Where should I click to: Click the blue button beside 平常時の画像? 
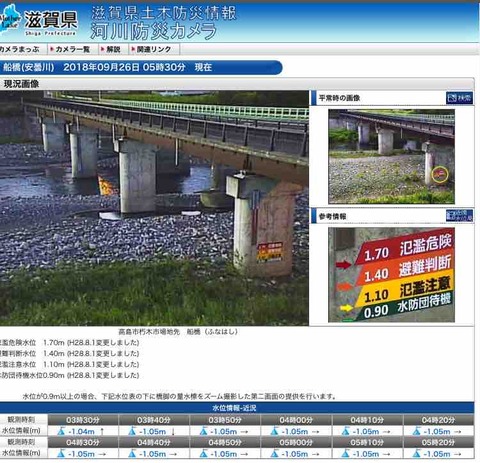[x=459, y=98]
